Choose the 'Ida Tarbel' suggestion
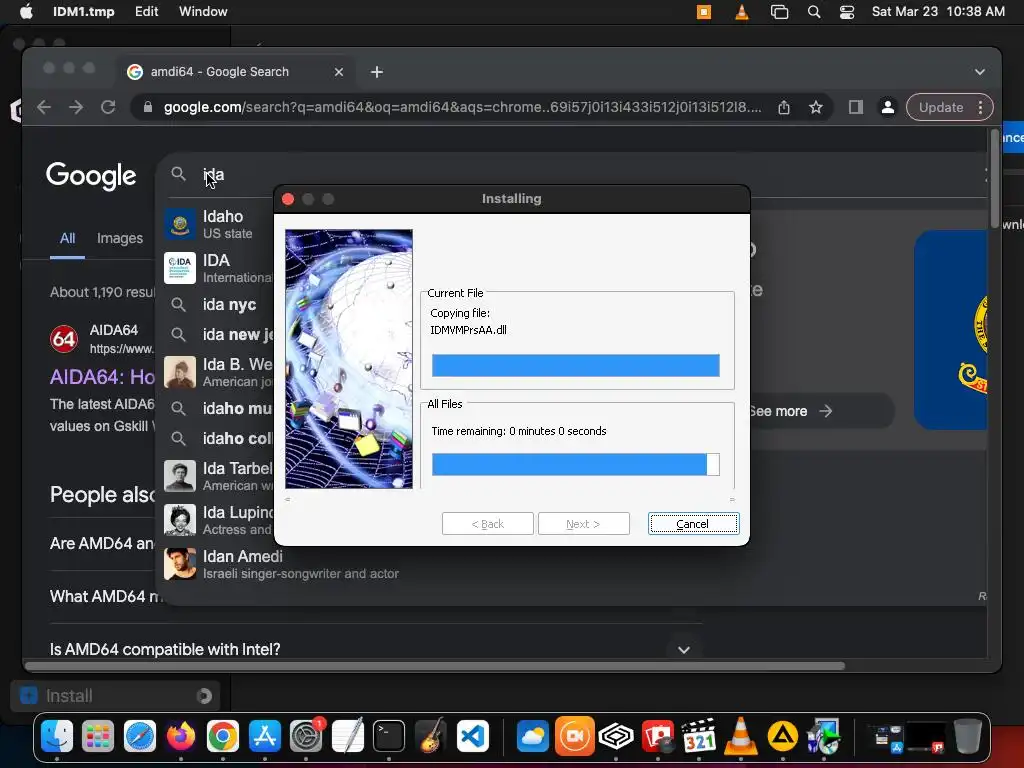1024x768 pixels. tap(219, 475)
